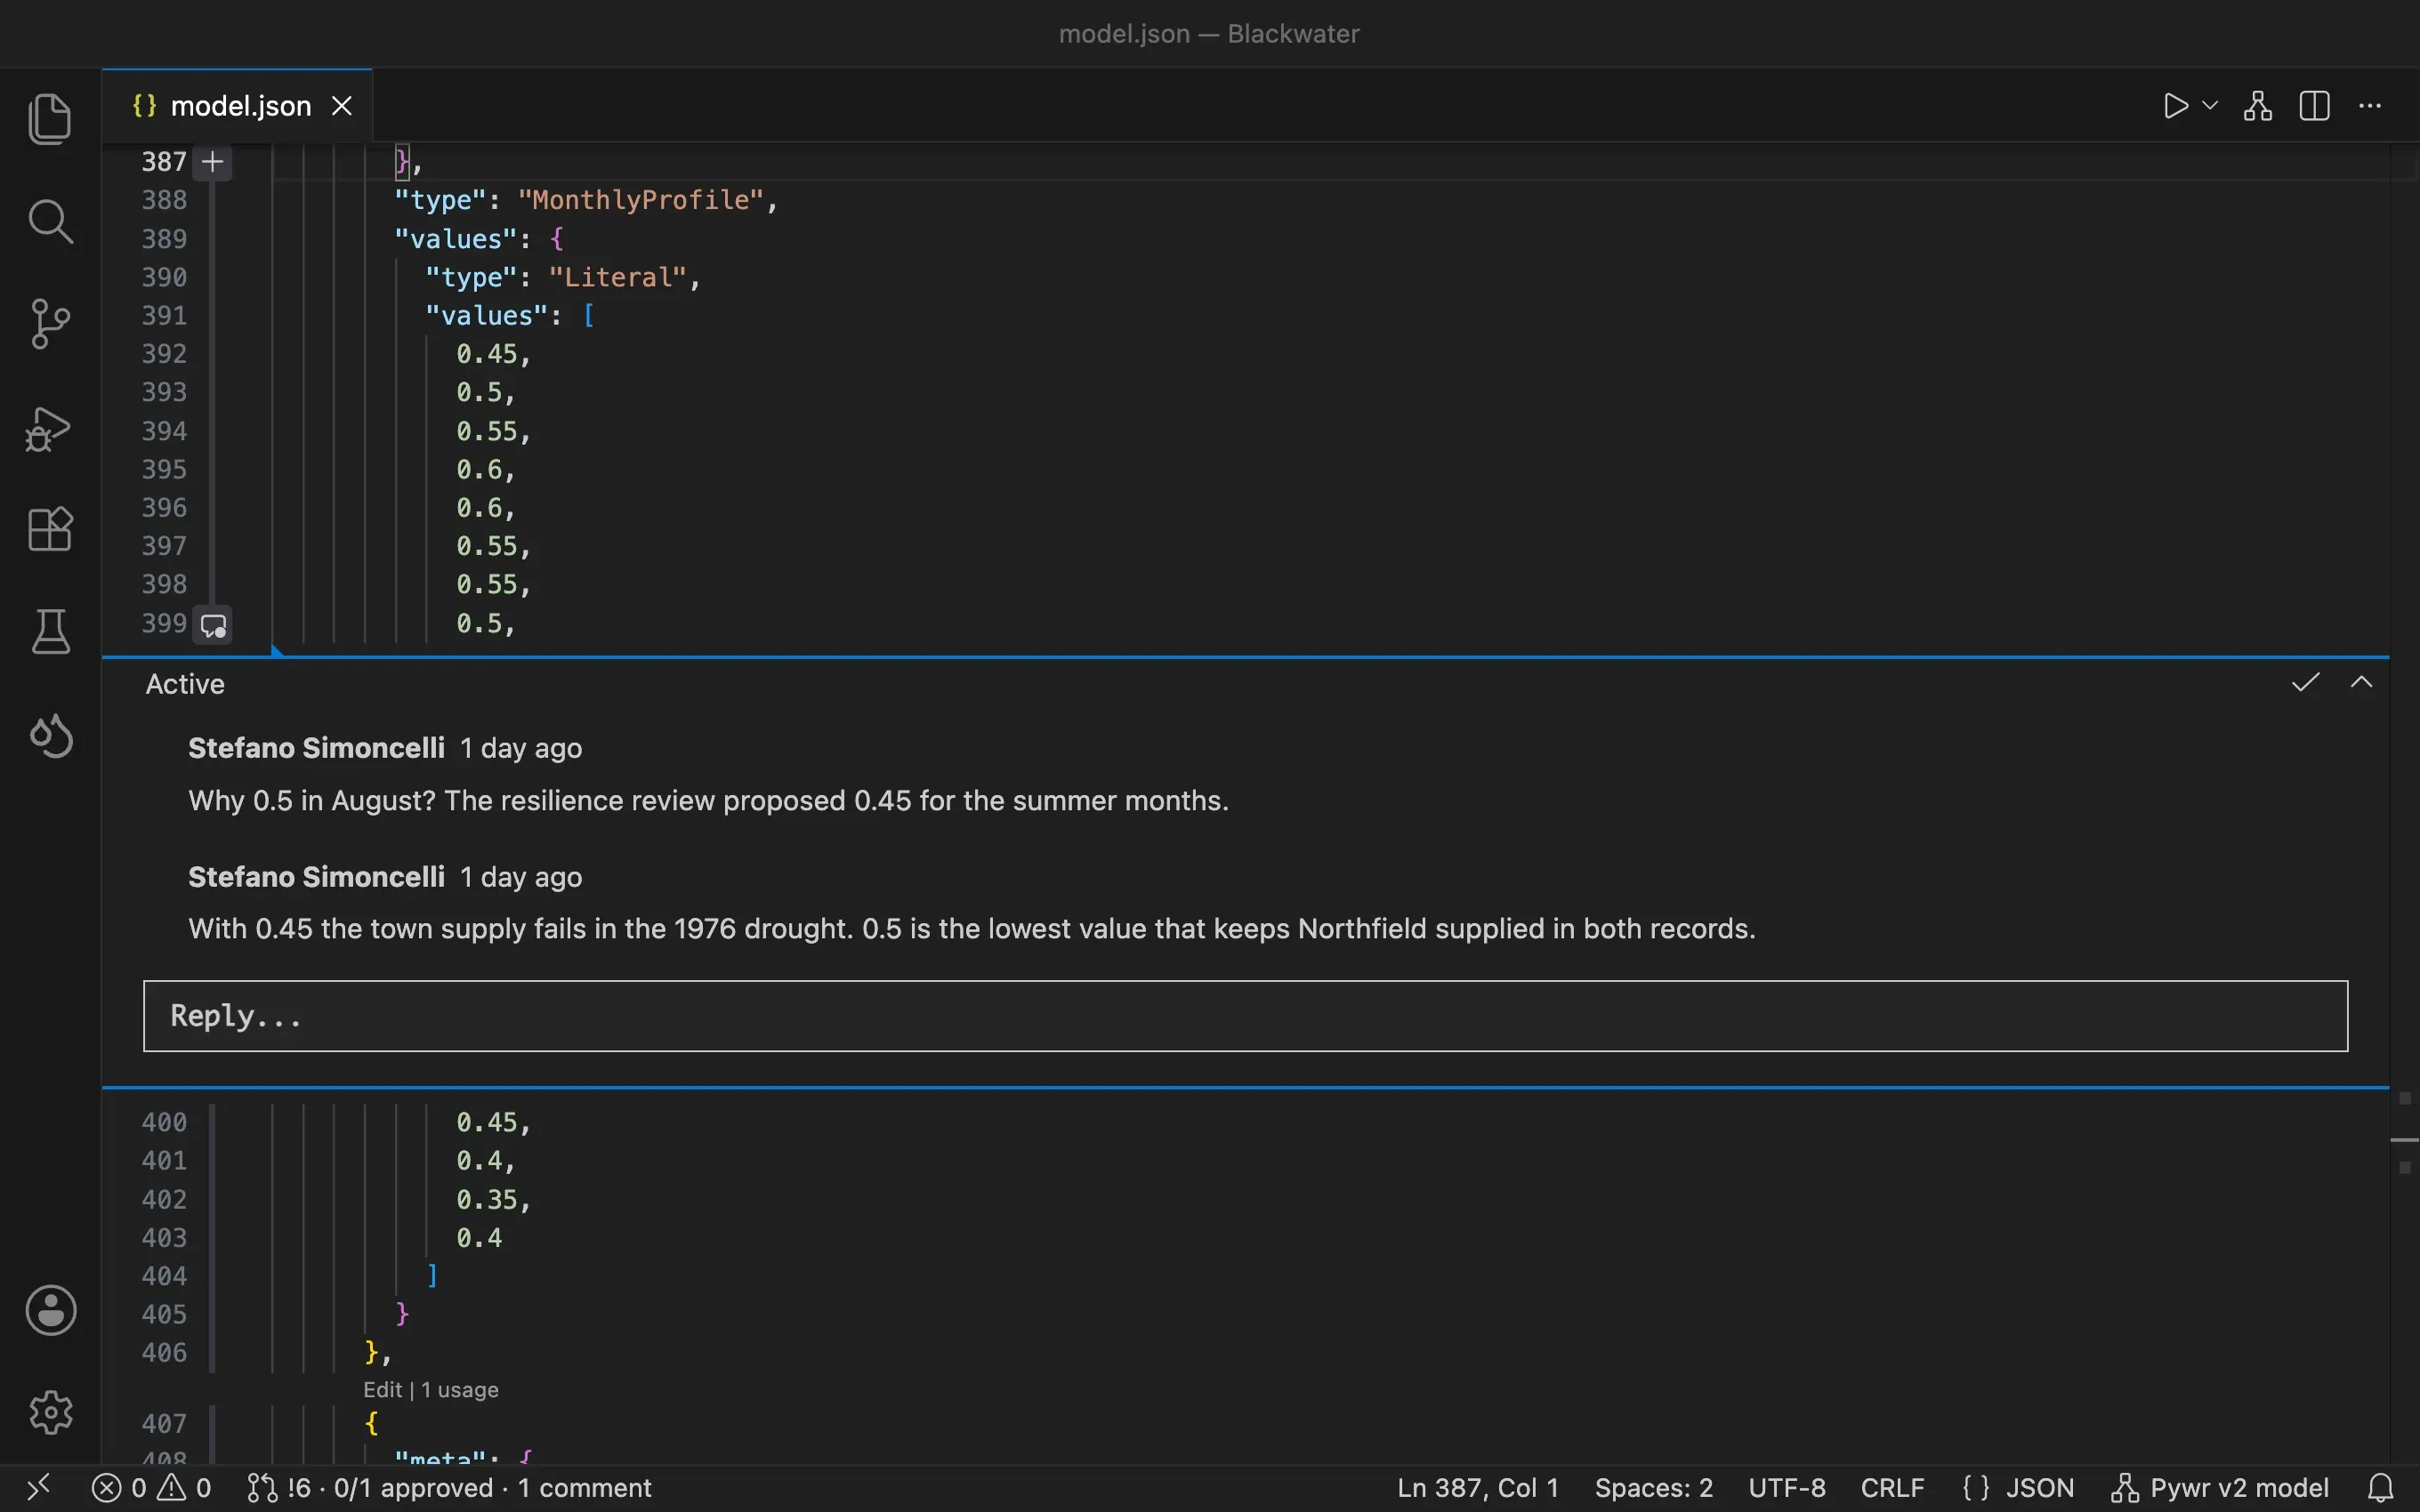Open errors and warnings in status bar
The height and width of the screenshot is (1512, 2420).
[152, 1488]
